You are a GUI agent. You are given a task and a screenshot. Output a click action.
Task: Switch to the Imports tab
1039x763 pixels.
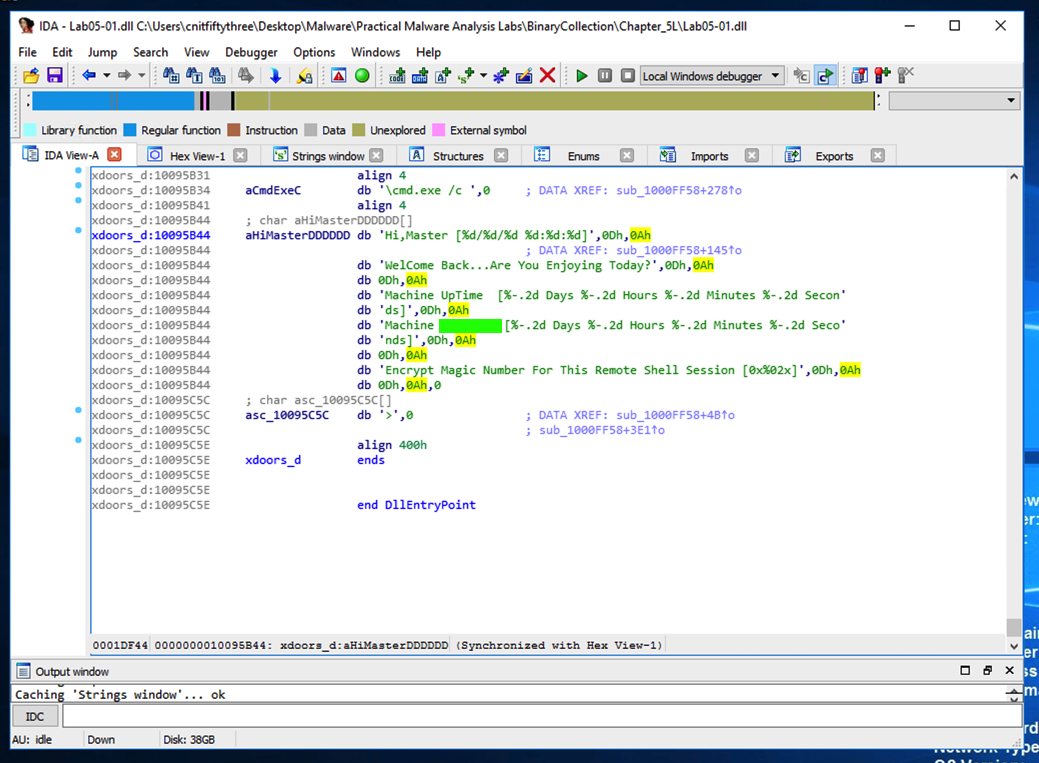point(709,156)
